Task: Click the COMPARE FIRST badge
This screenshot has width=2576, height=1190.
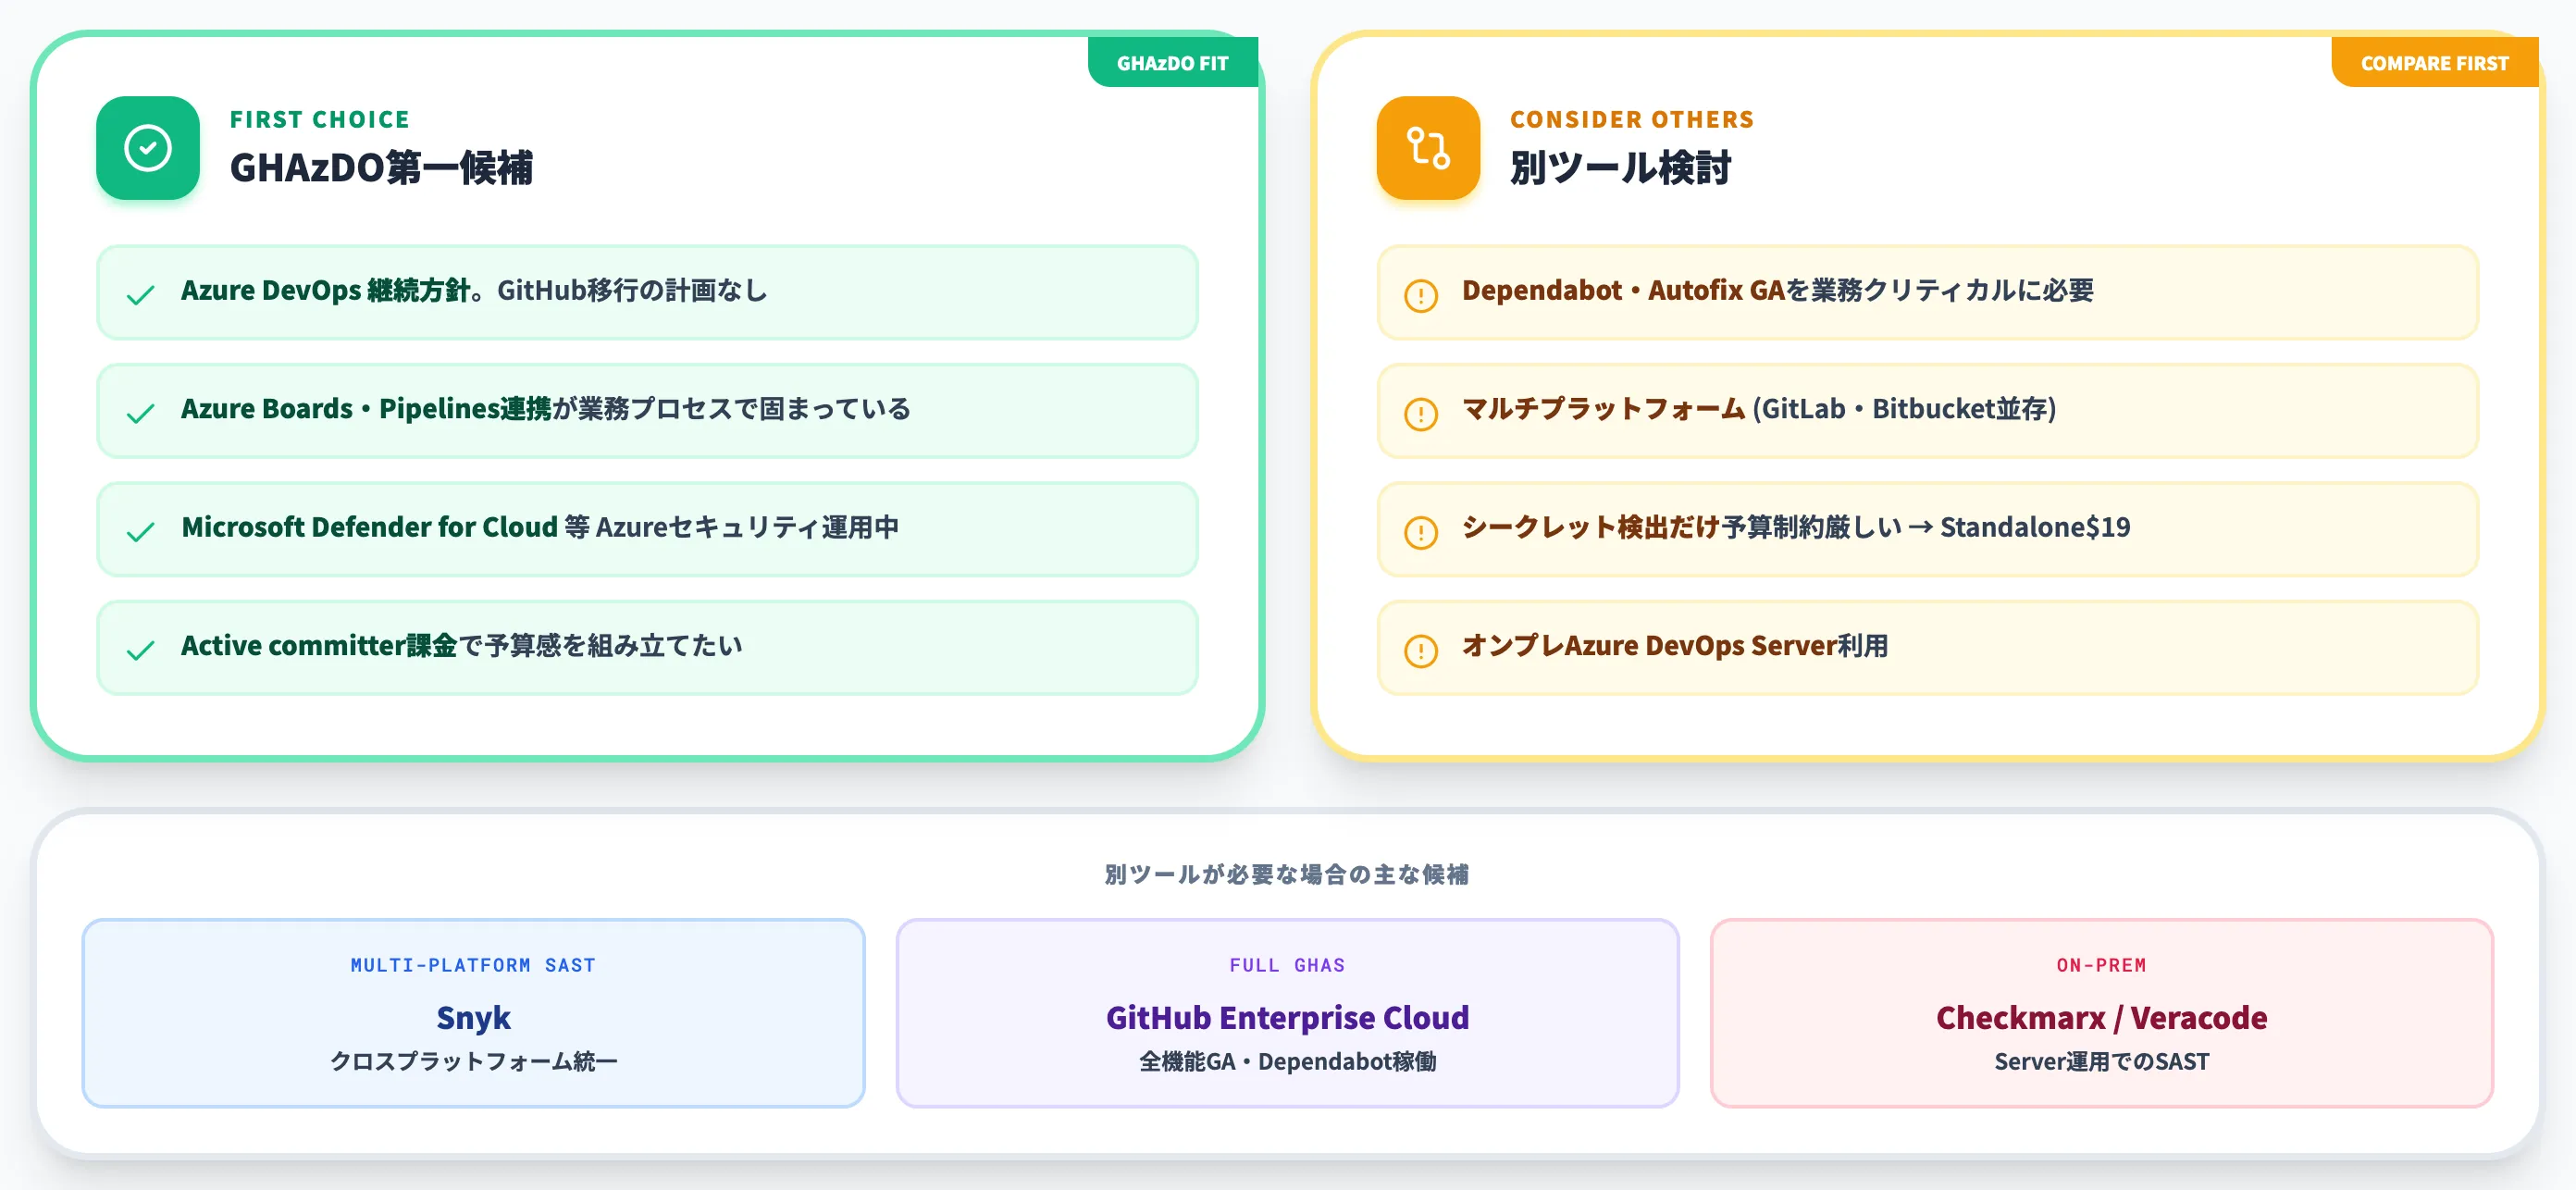Action: pos(2434,63)
